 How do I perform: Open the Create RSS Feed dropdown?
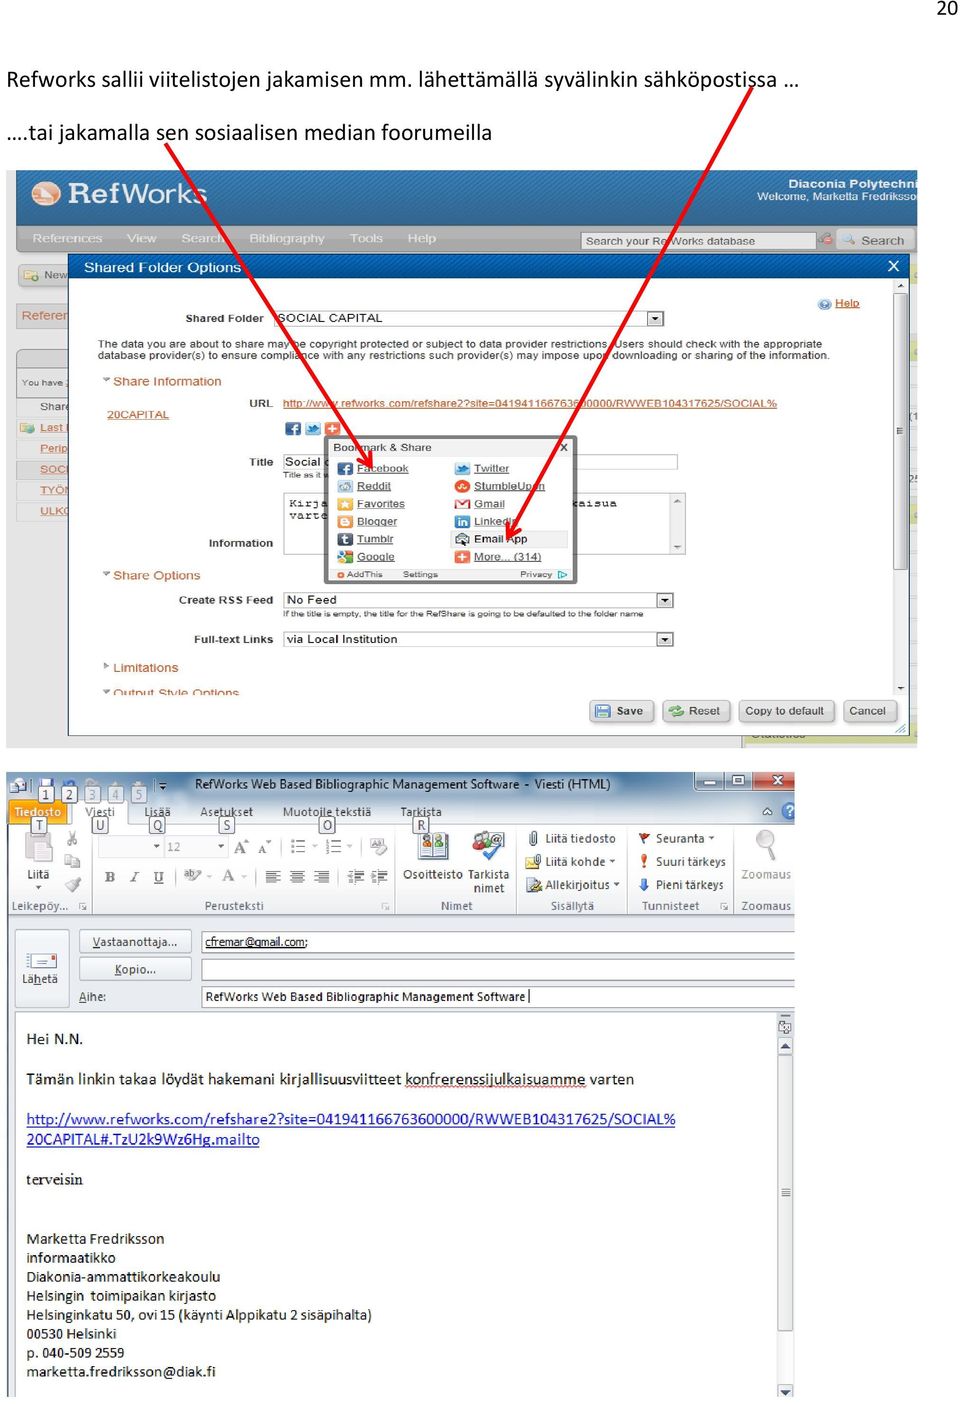pyautogui.click(x=665, y=600)
